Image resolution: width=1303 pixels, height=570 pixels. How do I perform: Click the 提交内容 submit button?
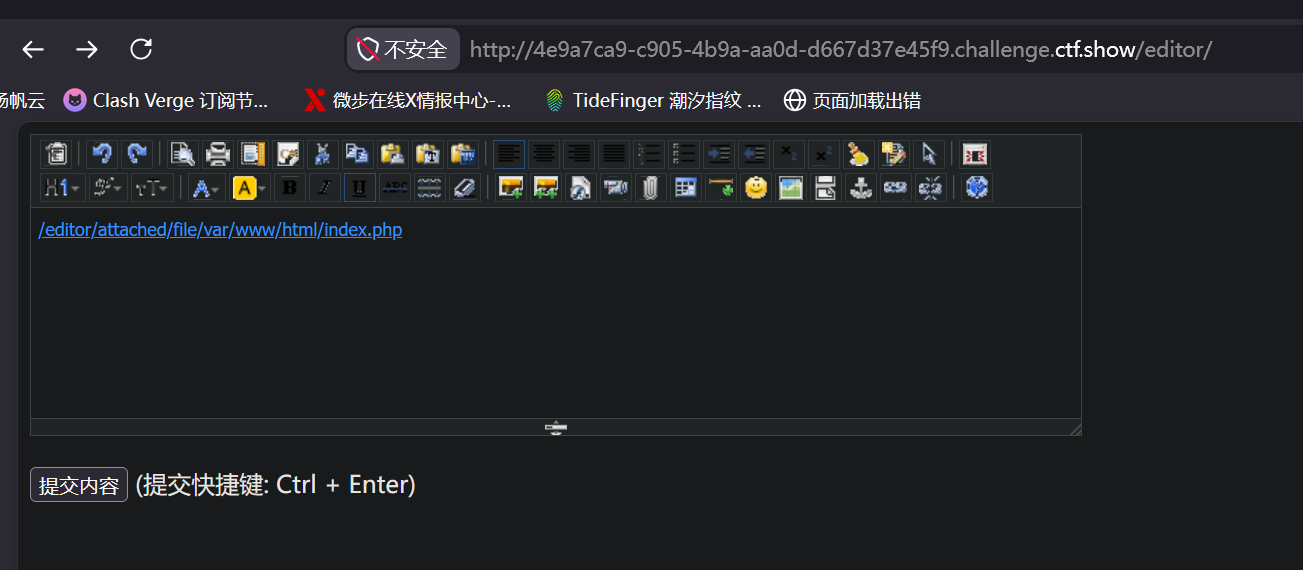79,485
